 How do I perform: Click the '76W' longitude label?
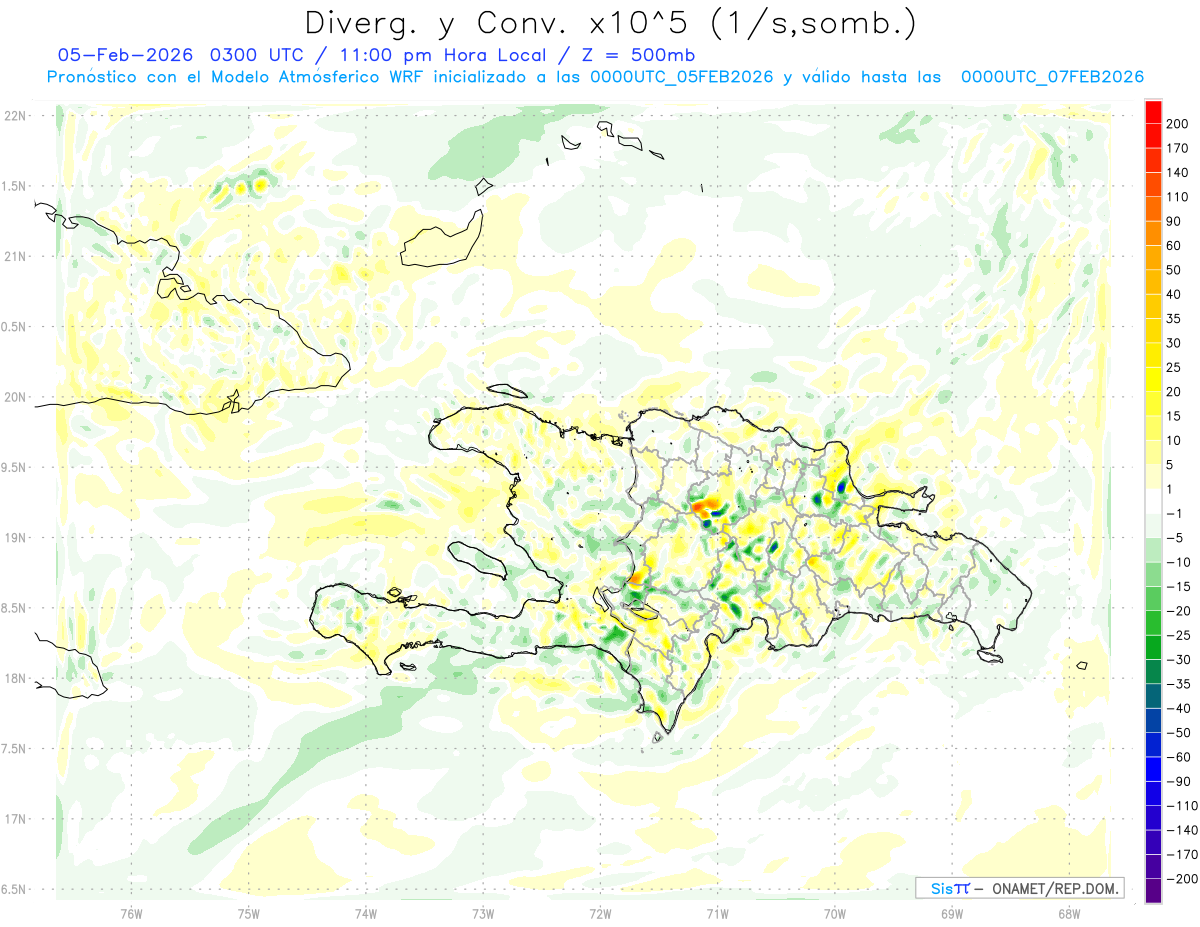point(131,913)
